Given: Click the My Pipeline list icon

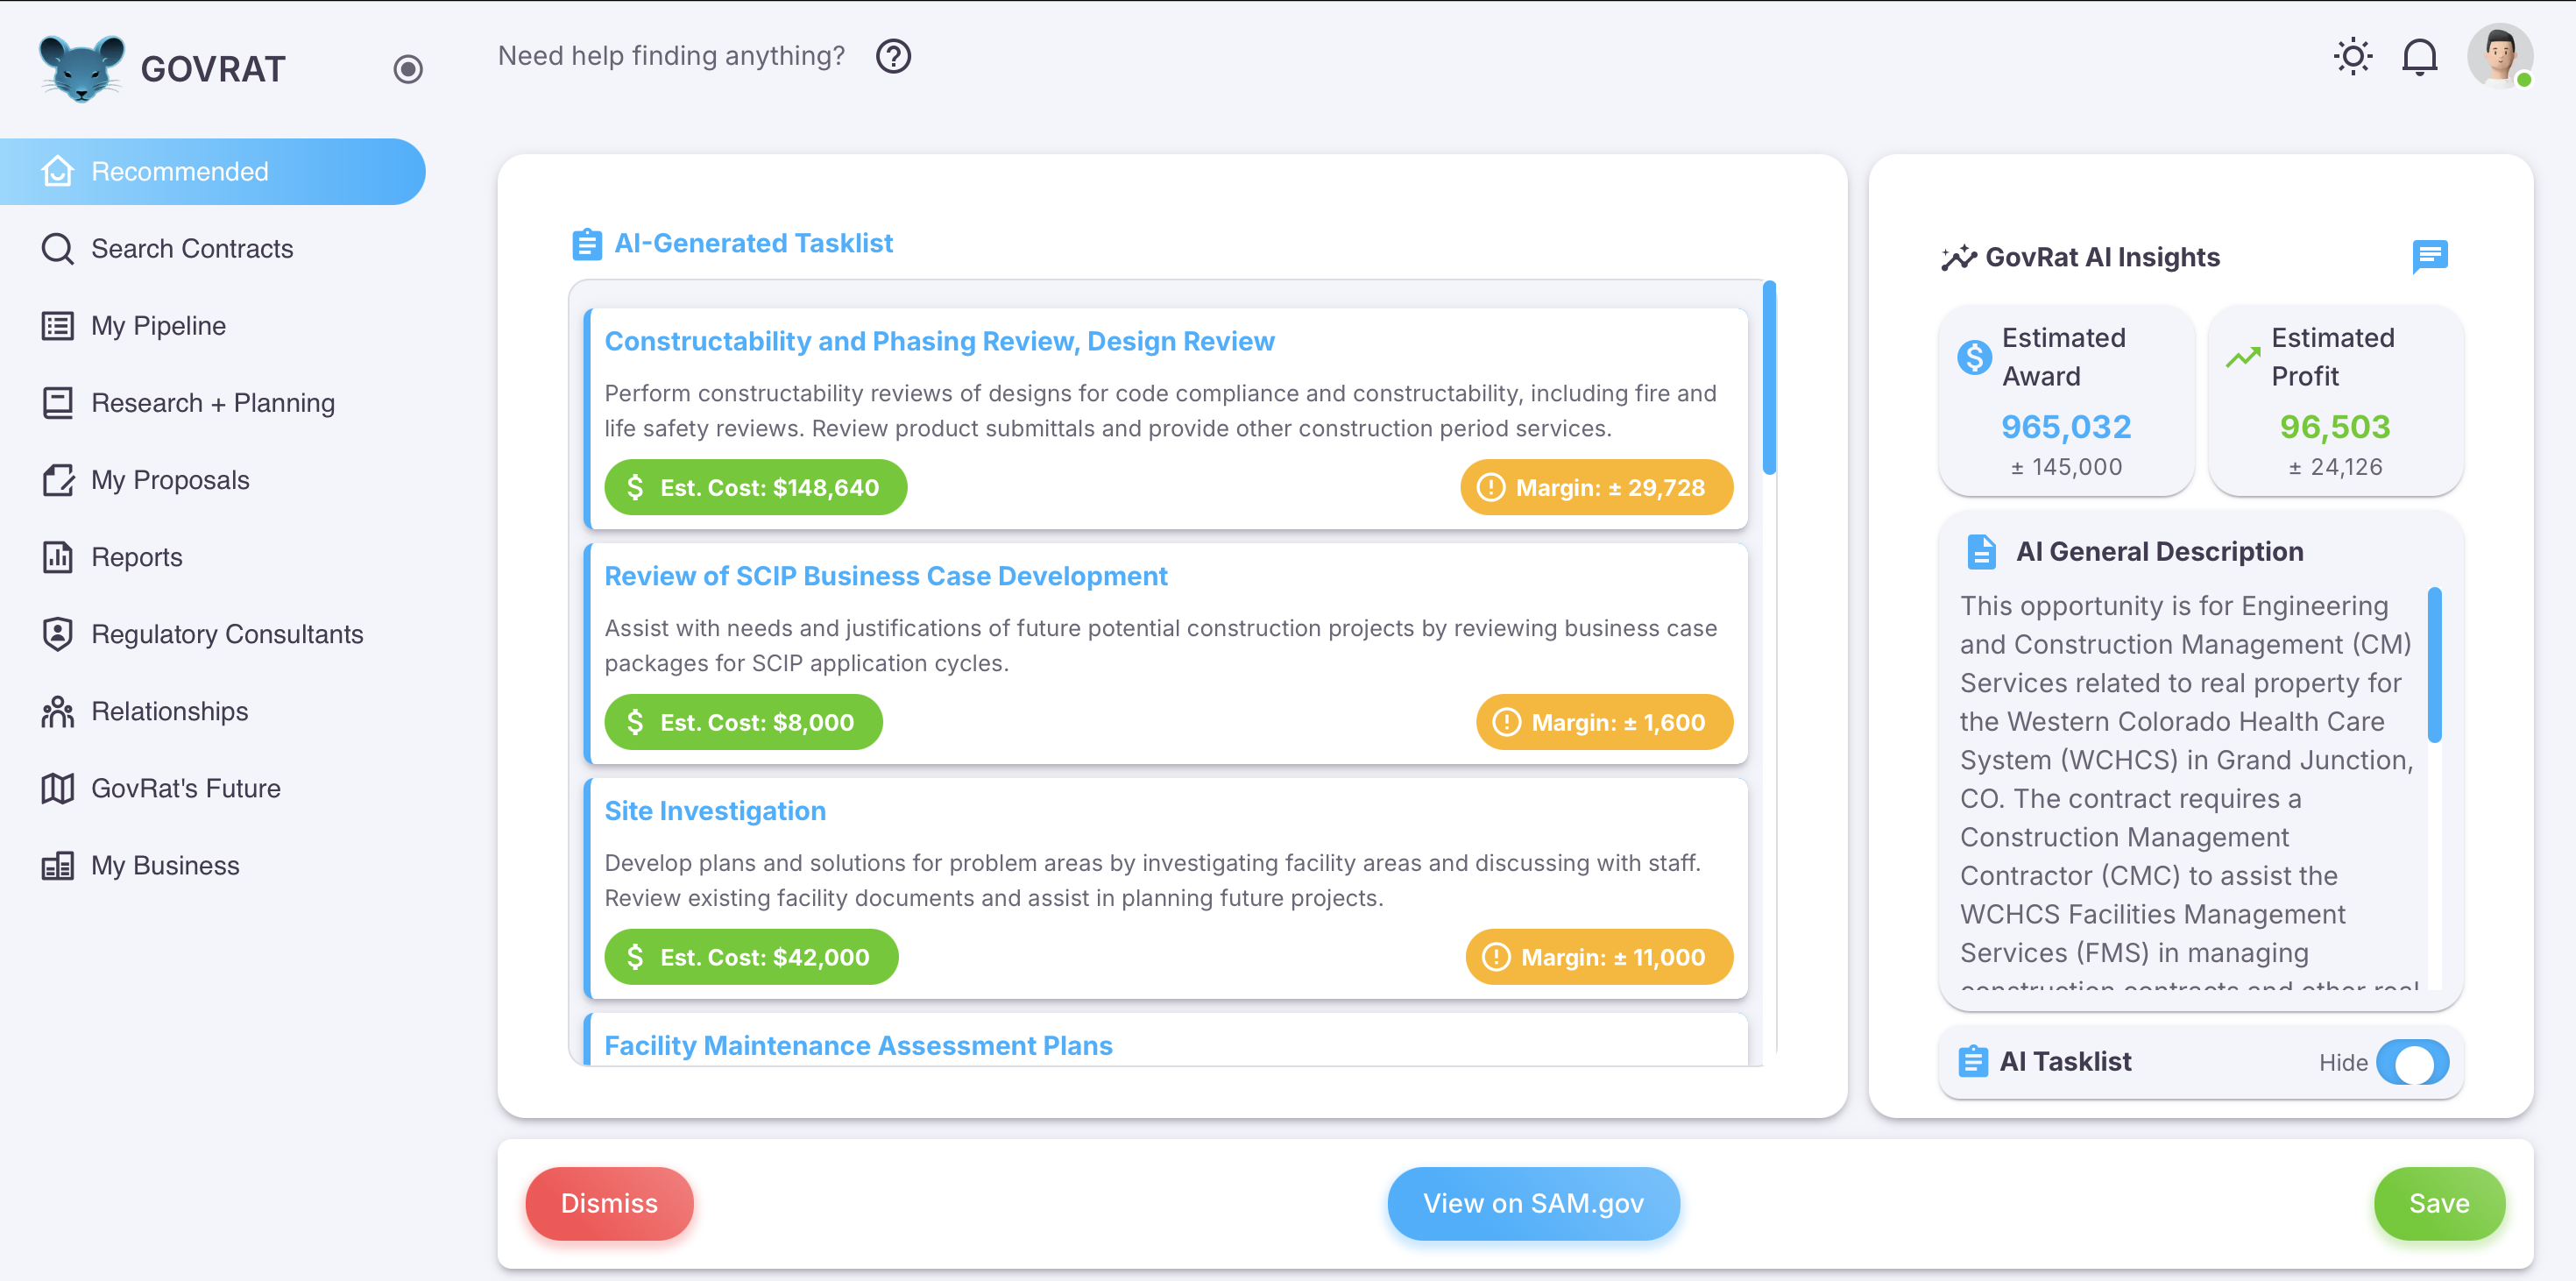Looking at the screenshot, I should [x=57, y=325].
